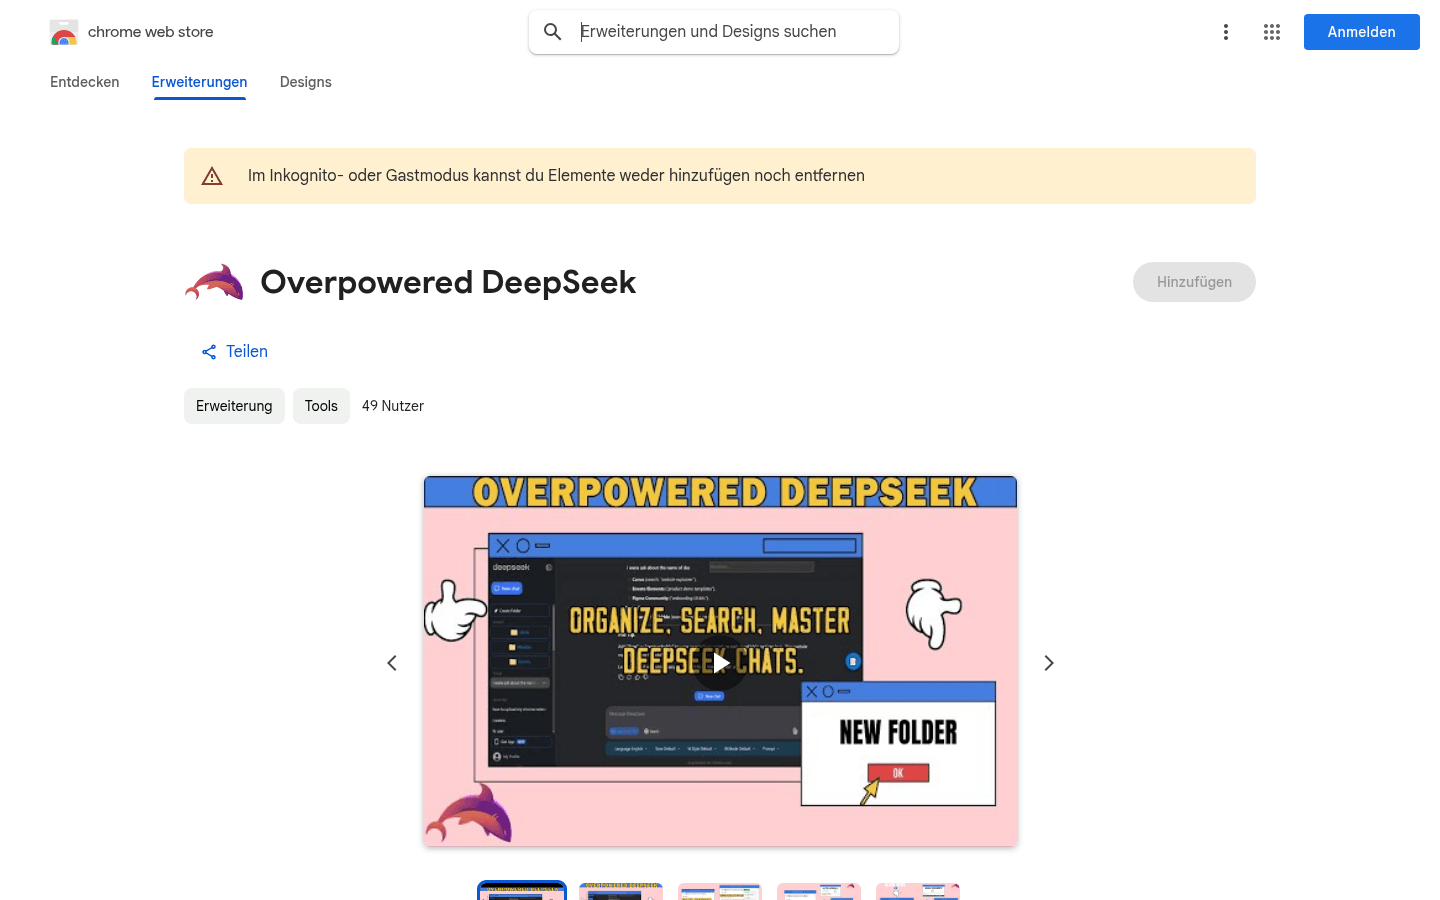Click the Hinzufügen button
The image size is (1440, 900).
tap(1194, 282)
